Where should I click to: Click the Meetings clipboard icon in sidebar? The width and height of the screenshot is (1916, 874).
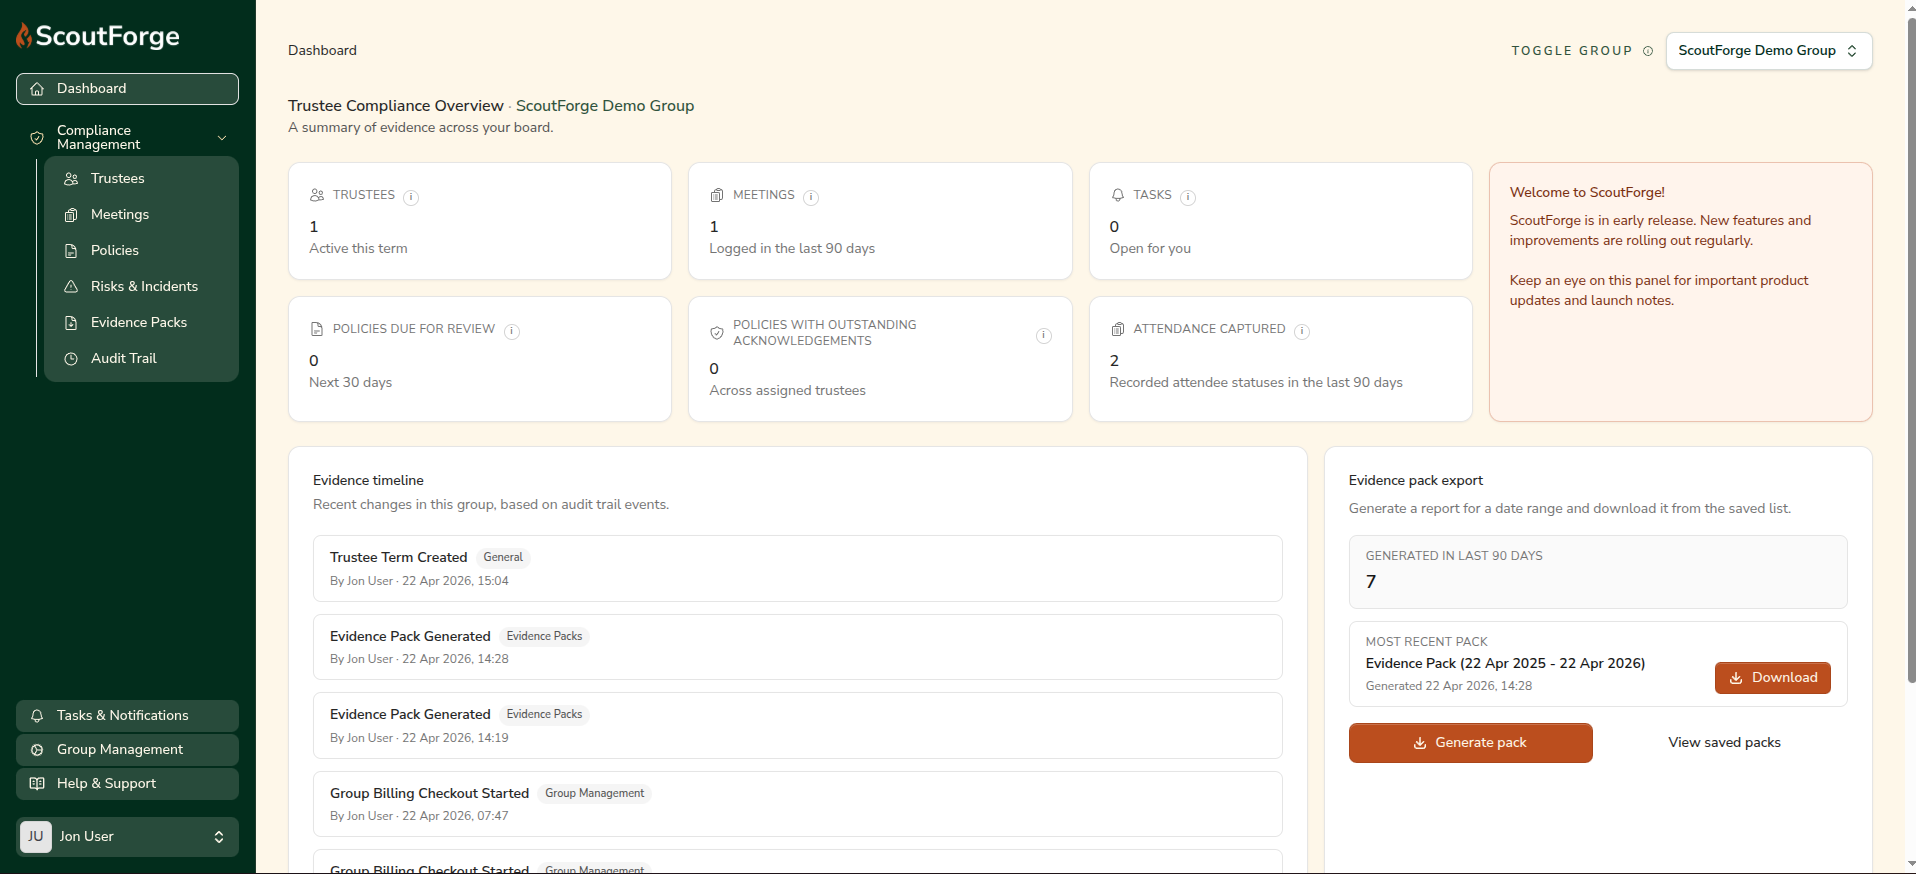[71, 215]
